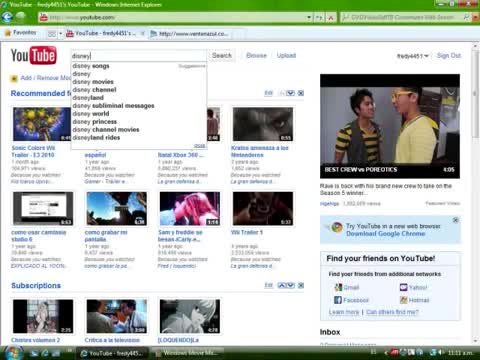The image size is (480, 360).
Task: Open the YouTube window in the taskbar
Action: click(x=113, y=353)
